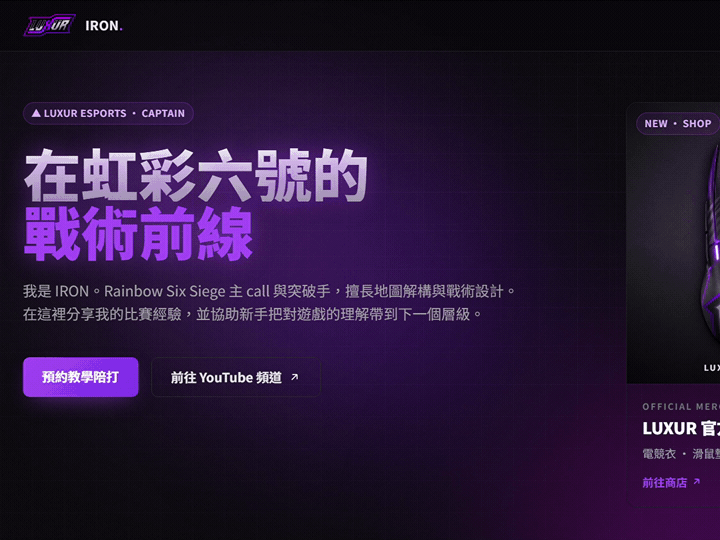Click the triangle icon in the badge

[x=36, y=113]
